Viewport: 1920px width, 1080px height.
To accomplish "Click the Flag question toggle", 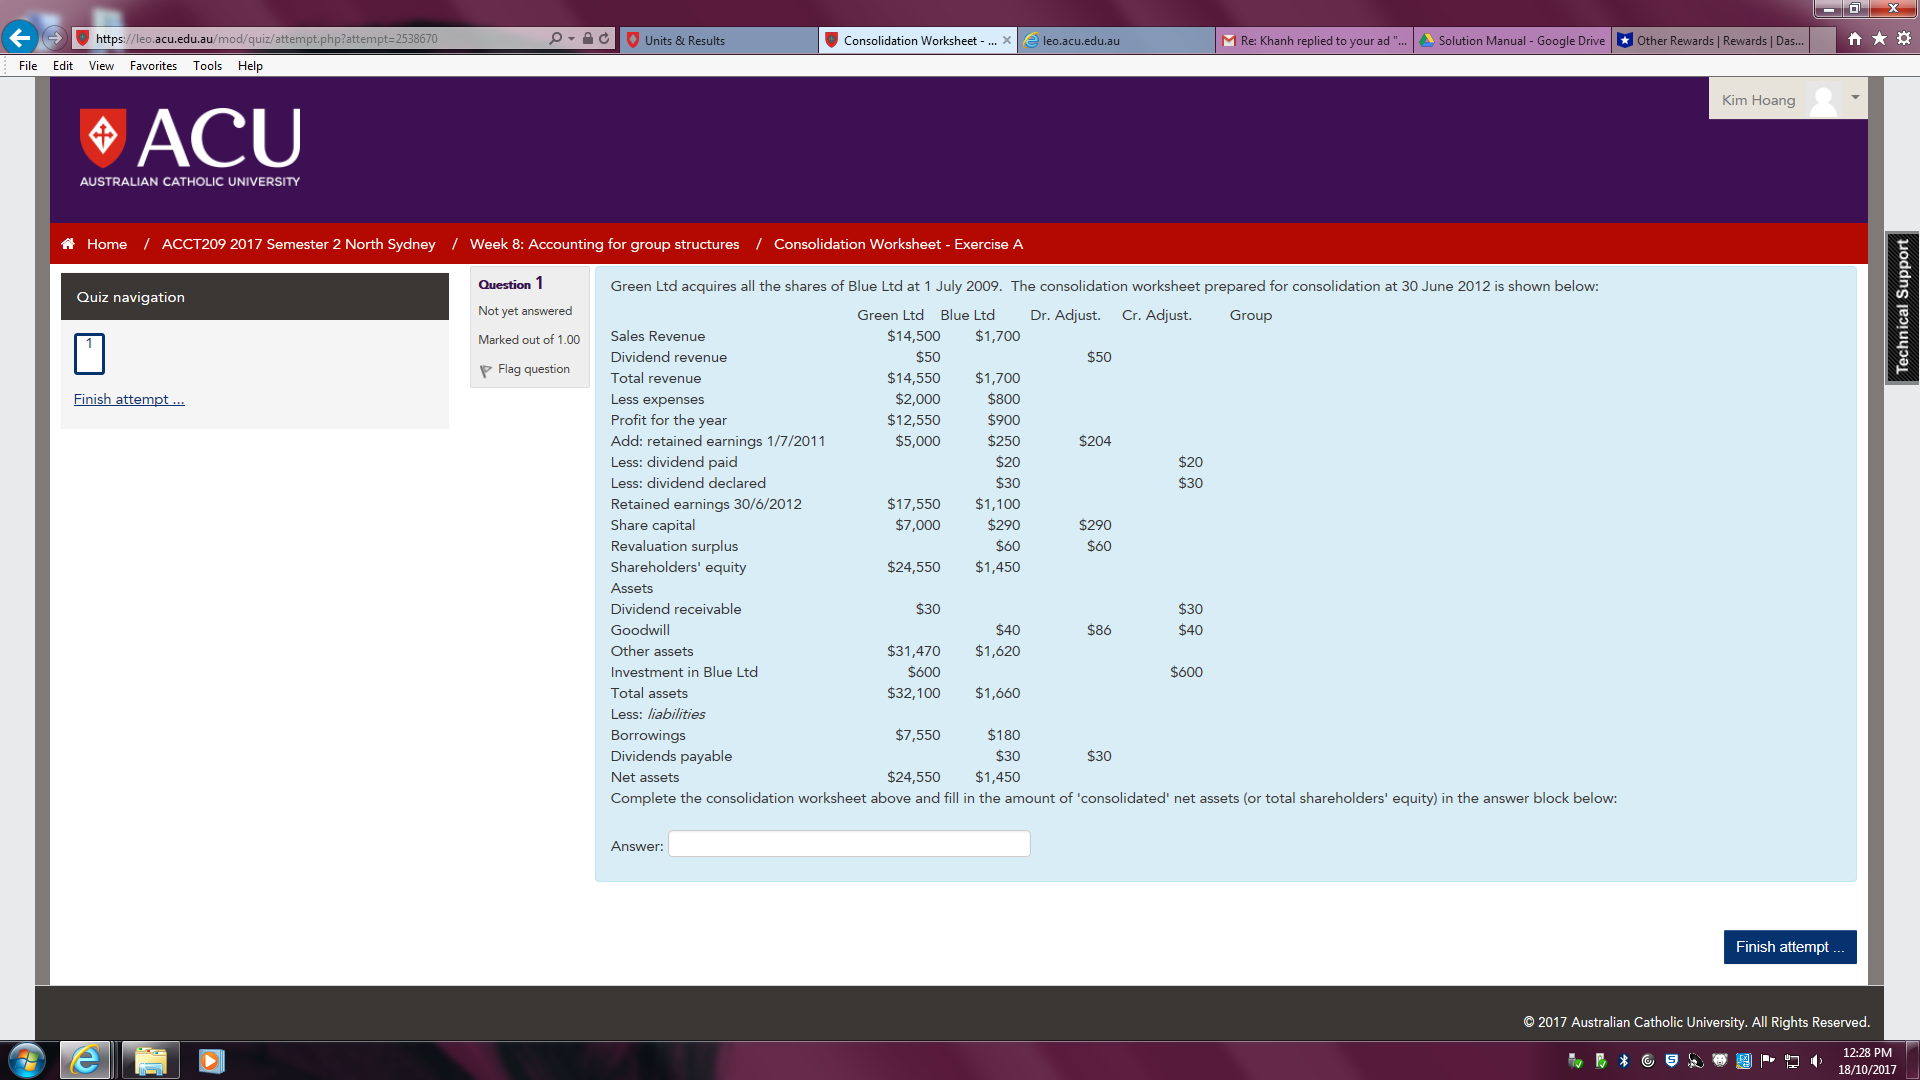I will [x=525, y=369].
